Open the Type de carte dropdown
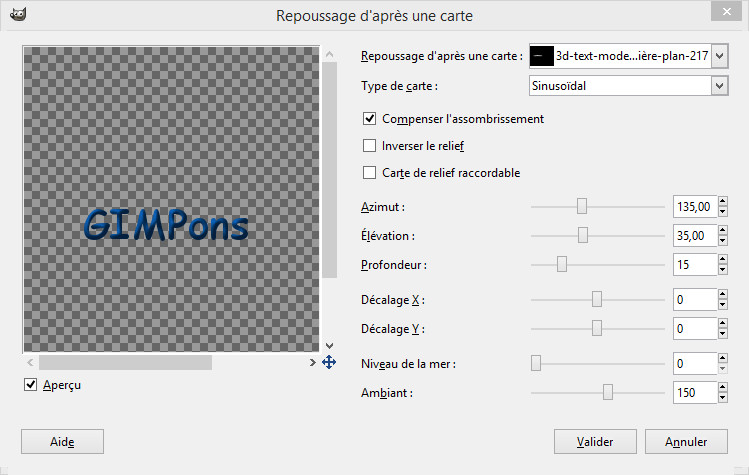The width and height of the screenshot is (749, 475). coord(719,86)
